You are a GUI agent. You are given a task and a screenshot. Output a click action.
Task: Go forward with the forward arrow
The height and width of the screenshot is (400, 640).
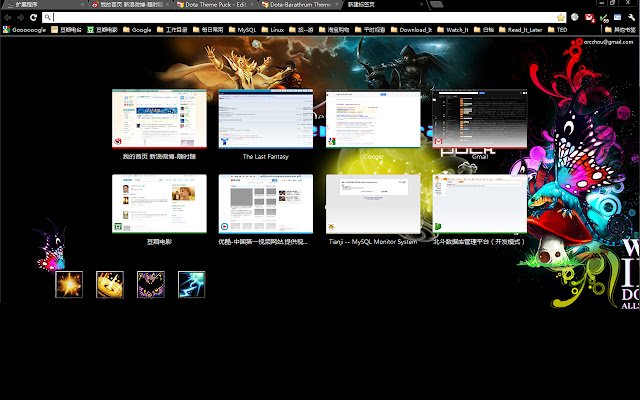[20, 18]
